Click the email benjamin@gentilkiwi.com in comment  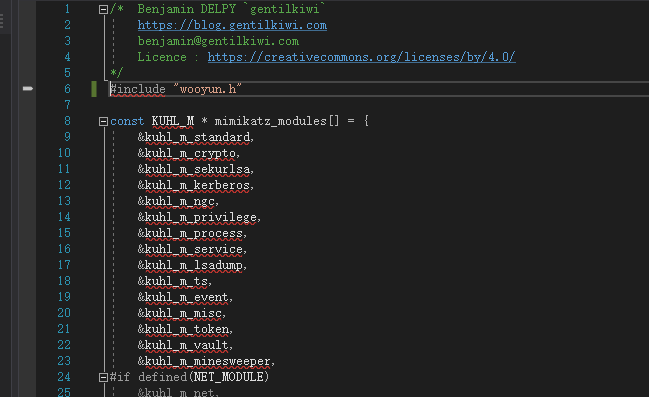click(x=218, y=41)
